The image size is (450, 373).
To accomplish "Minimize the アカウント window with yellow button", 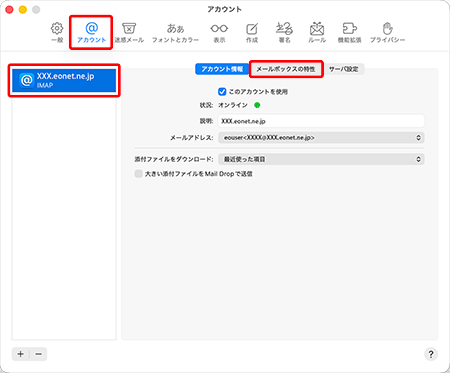I will tap(23, 10).
